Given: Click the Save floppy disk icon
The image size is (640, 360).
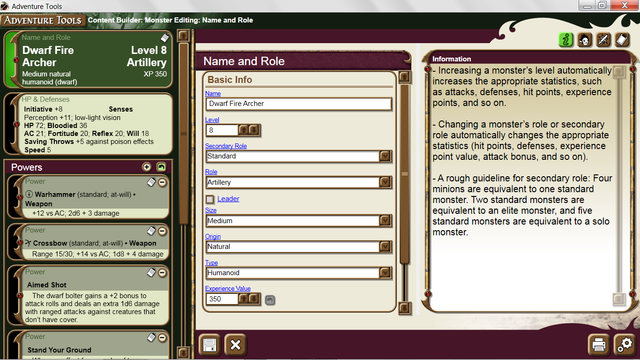Looking at the screenshot, I should 209,345.
